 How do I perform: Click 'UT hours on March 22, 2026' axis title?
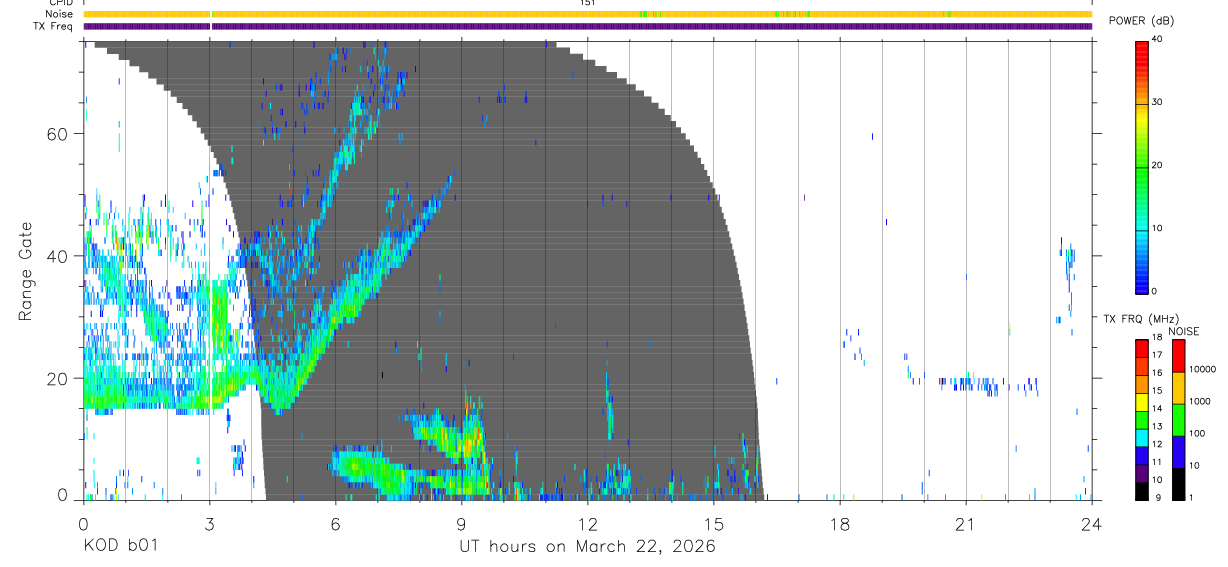click(587, 547)
